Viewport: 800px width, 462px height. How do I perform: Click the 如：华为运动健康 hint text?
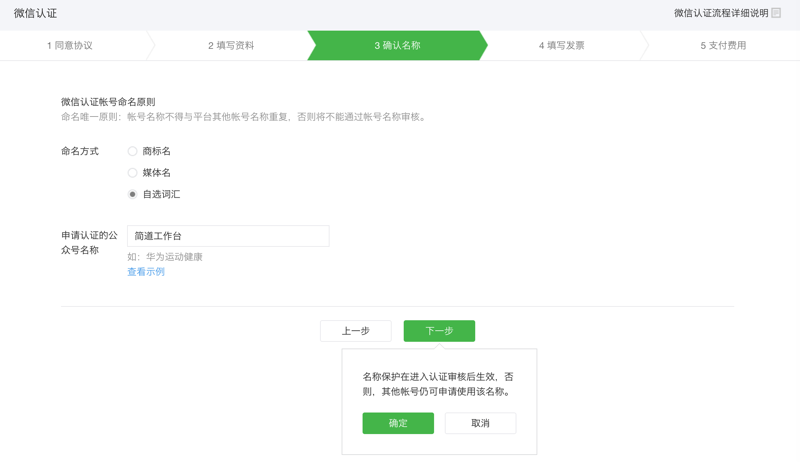165,257
